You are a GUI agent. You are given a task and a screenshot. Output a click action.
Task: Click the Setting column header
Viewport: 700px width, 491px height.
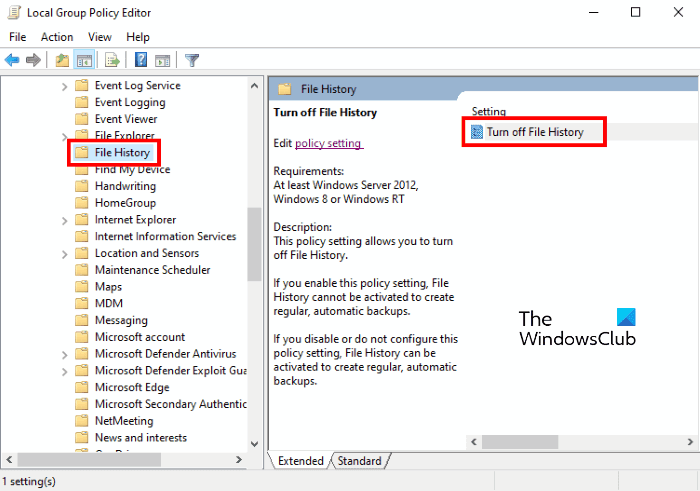489,111
